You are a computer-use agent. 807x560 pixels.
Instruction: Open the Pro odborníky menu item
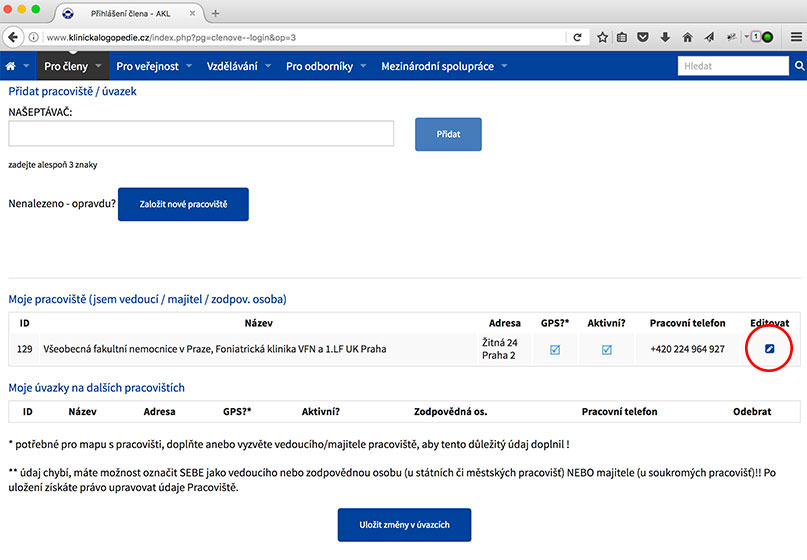click(x=320, y=66)
